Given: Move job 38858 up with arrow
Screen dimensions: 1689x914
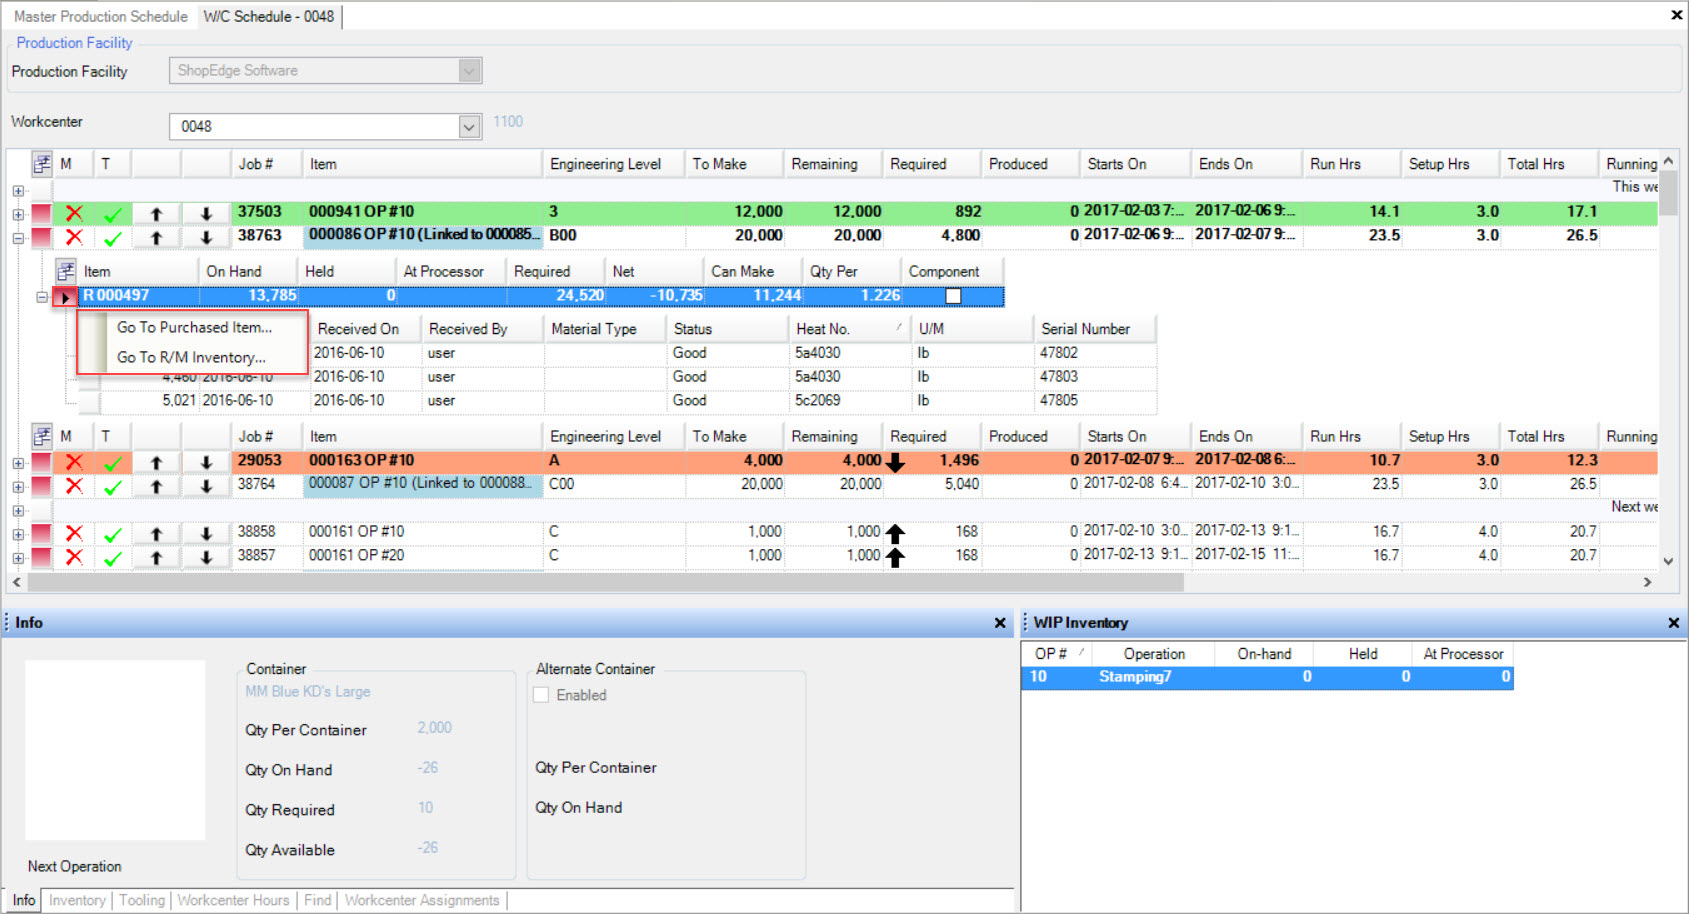Looking at the screenshot, I should coord(156,533).
